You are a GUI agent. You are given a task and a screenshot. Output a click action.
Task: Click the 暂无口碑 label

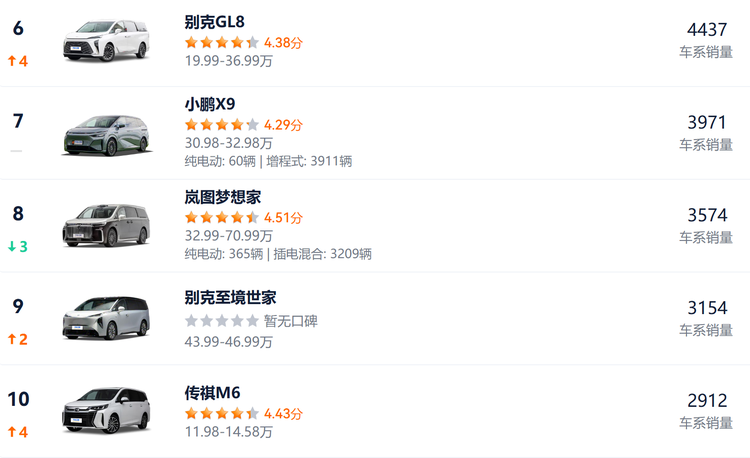click(x=291, y=321)
